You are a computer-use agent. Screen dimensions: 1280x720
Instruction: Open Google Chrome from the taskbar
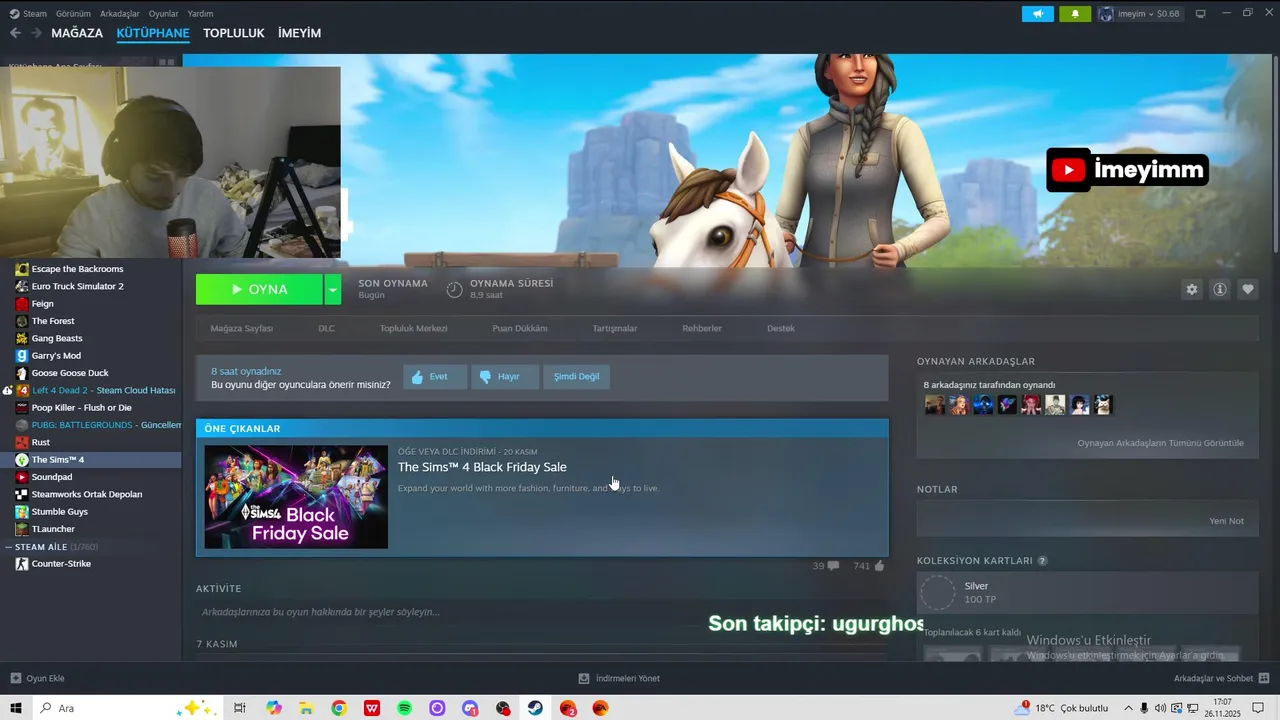tap(339, 708)
